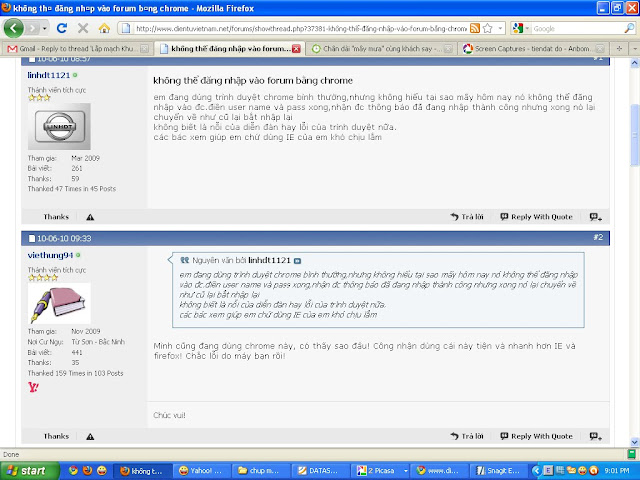Open the list all tabs dropdown

pyautogui.click(x=634, y=48)
